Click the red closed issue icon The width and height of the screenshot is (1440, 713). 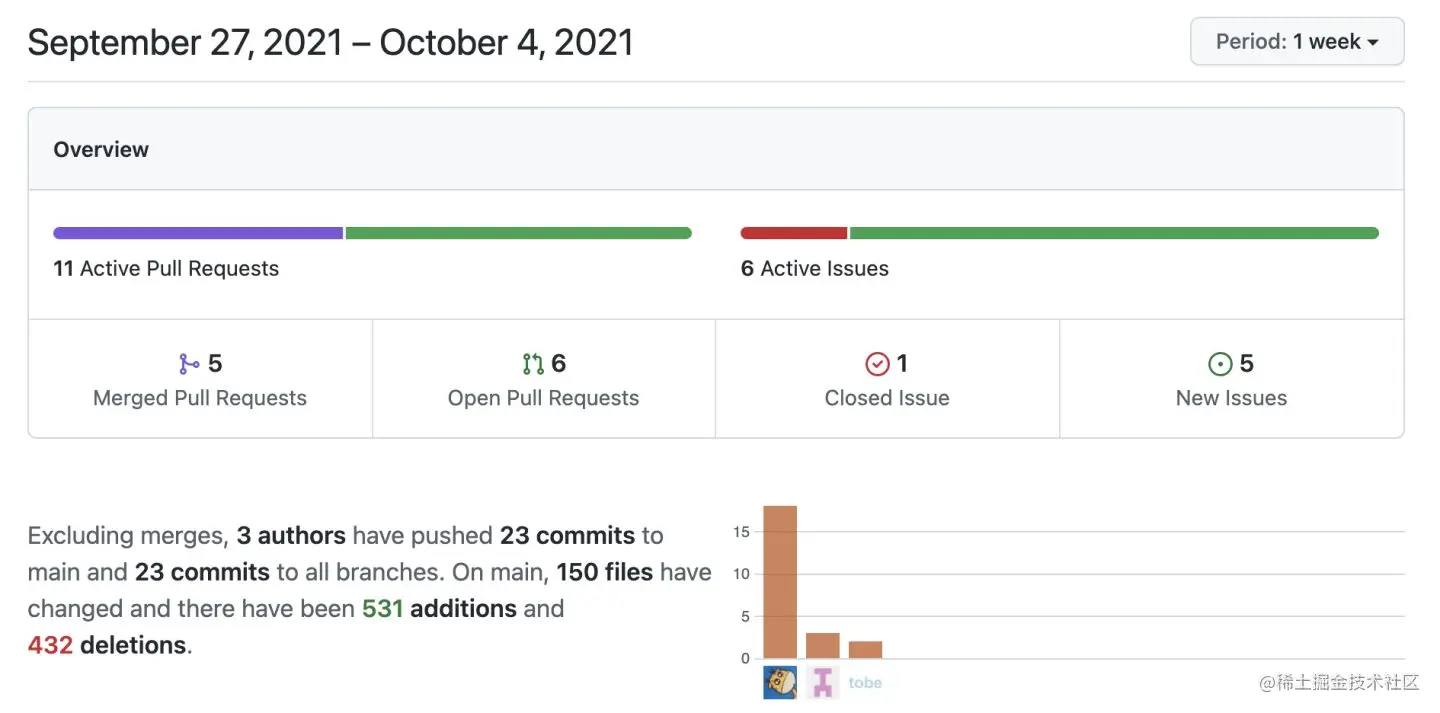pos(877,364)
